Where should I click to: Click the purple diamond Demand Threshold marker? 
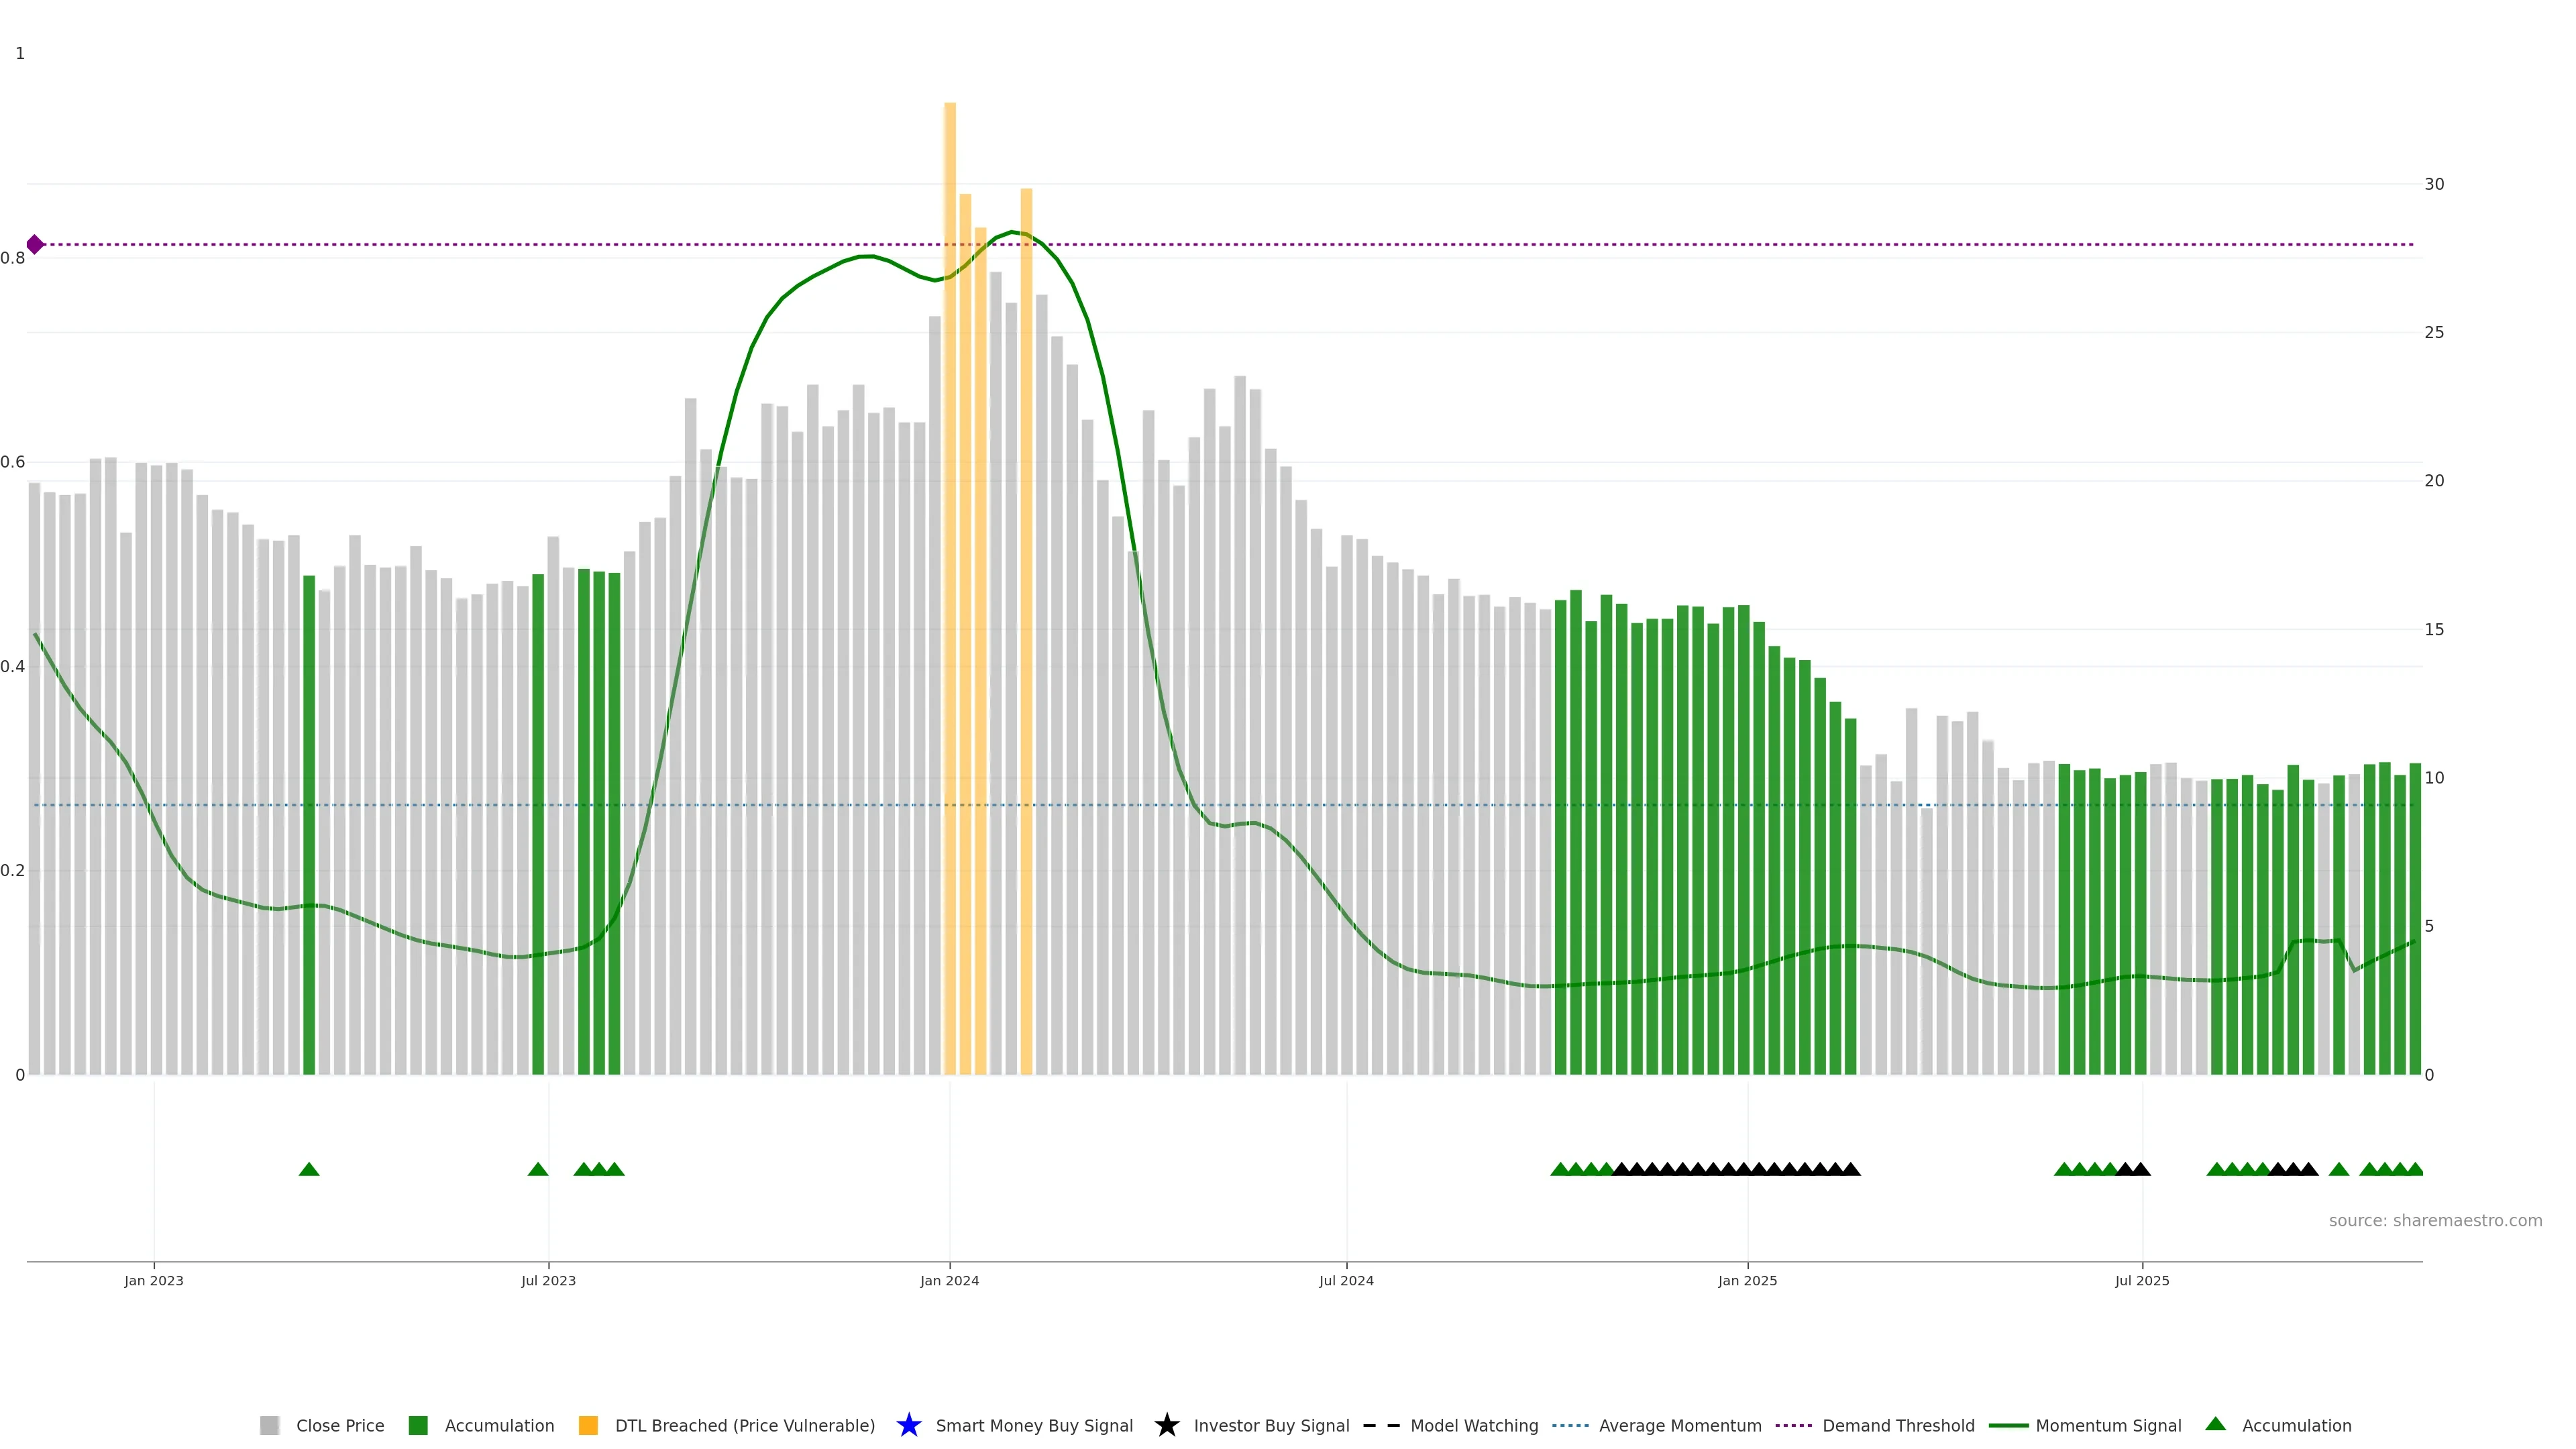tap(35, 244)
